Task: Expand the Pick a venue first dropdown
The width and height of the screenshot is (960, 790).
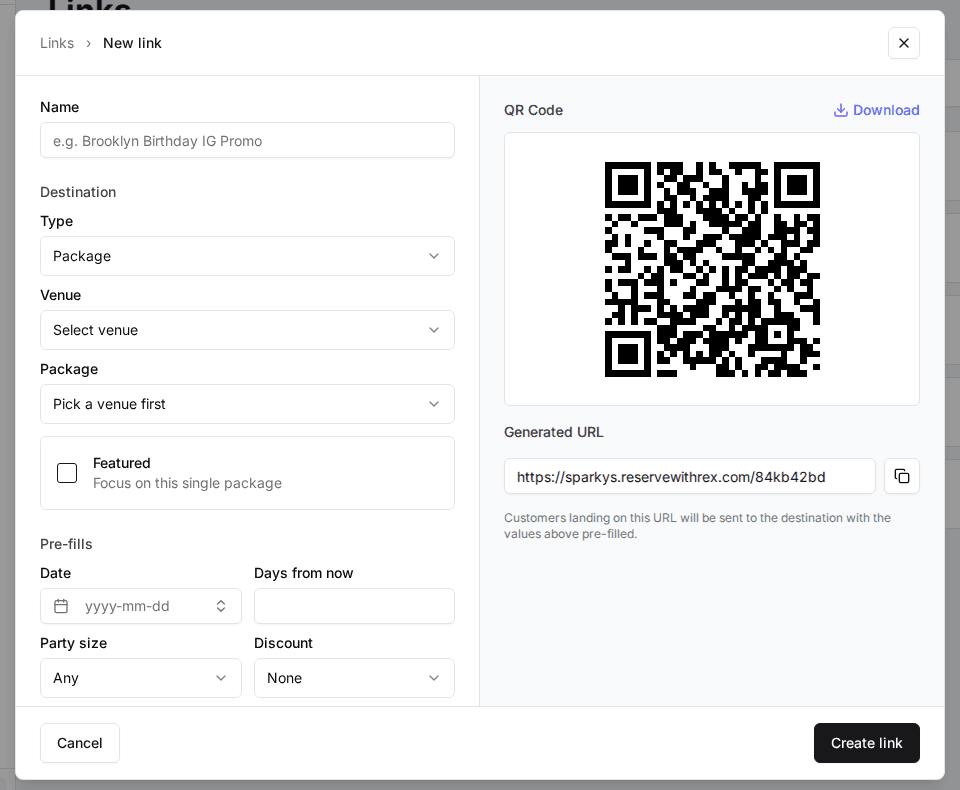Action: (x=247, y=404)
